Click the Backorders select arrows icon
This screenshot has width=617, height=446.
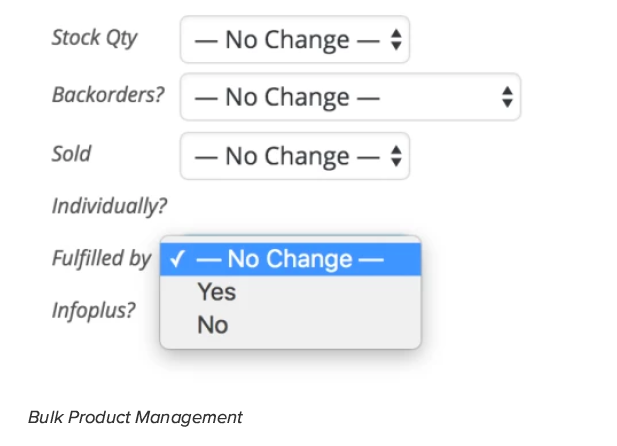[x=507, y=97]
